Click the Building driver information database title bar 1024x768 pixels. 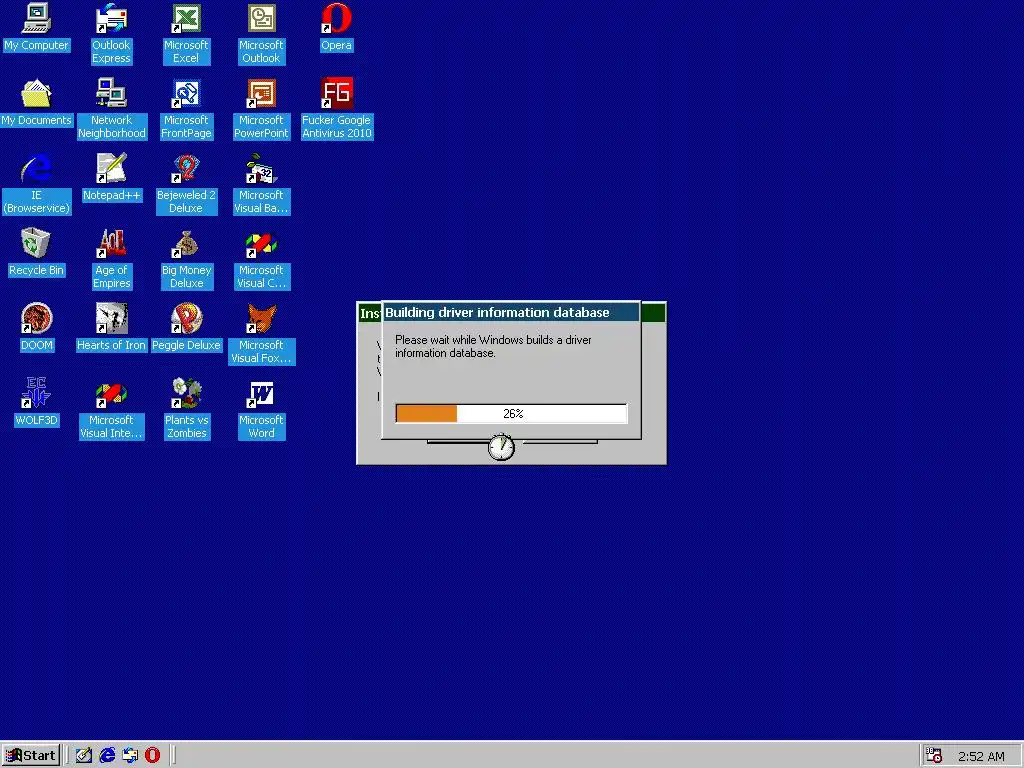(x=511, y=312)
